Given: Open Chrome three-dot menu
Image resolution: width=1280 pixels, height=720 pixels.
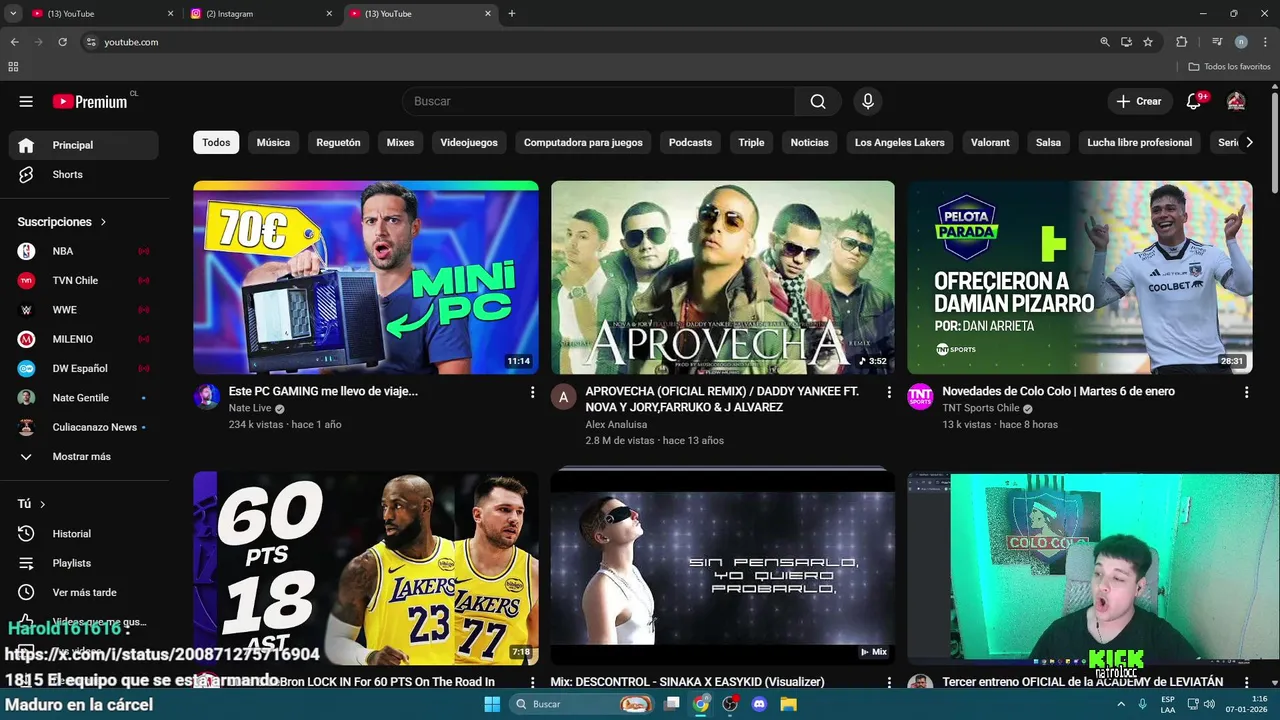Looking at the screenshot, I should click(x=1263, y=42).
